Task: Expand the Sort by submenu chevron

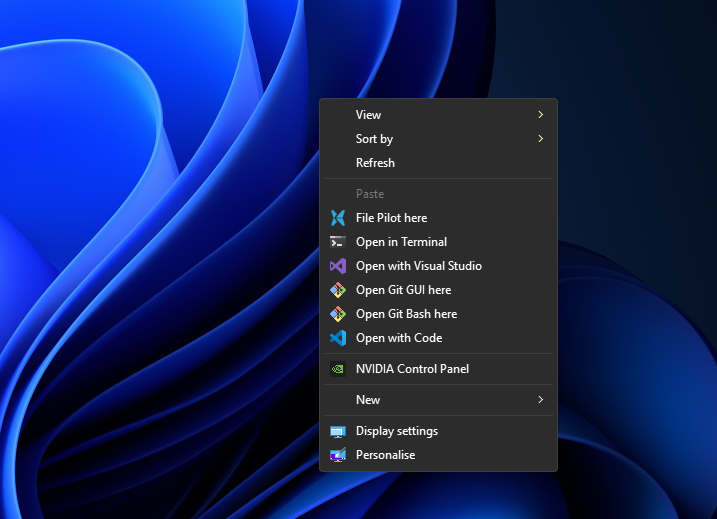Action: 541,139
